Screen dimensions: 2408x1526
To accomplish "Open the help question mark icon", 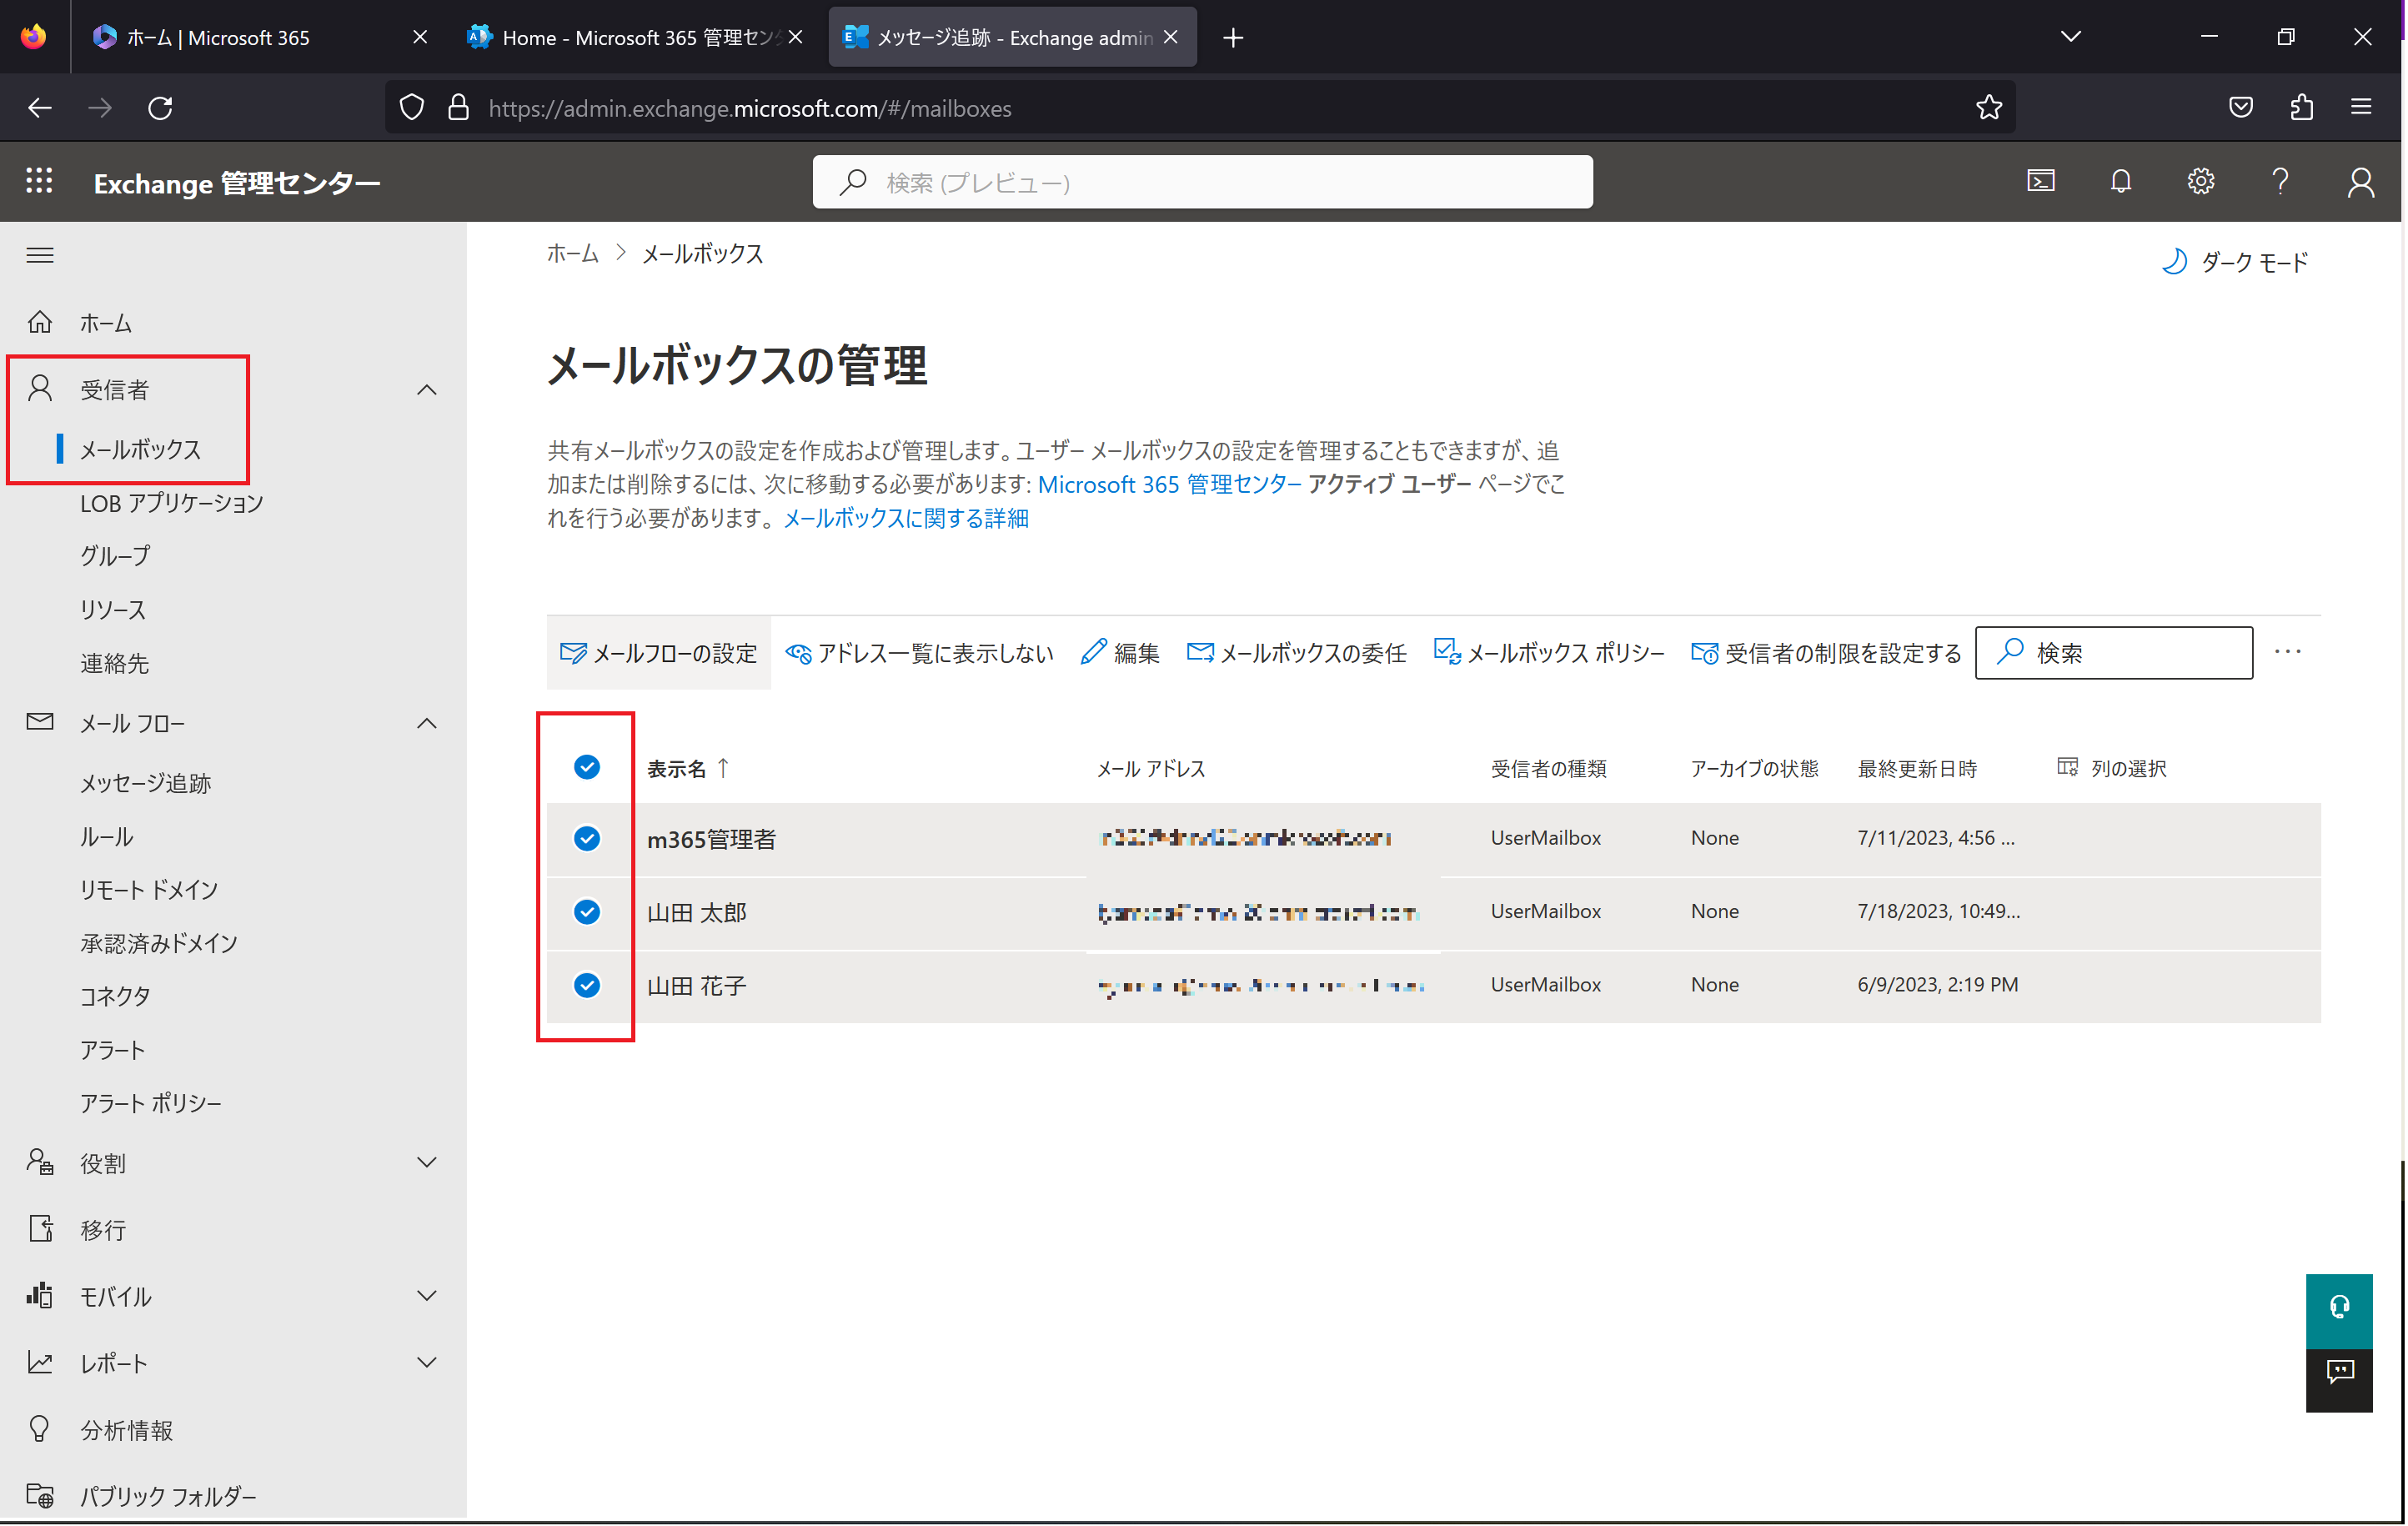I will [x=2280, y=181].
